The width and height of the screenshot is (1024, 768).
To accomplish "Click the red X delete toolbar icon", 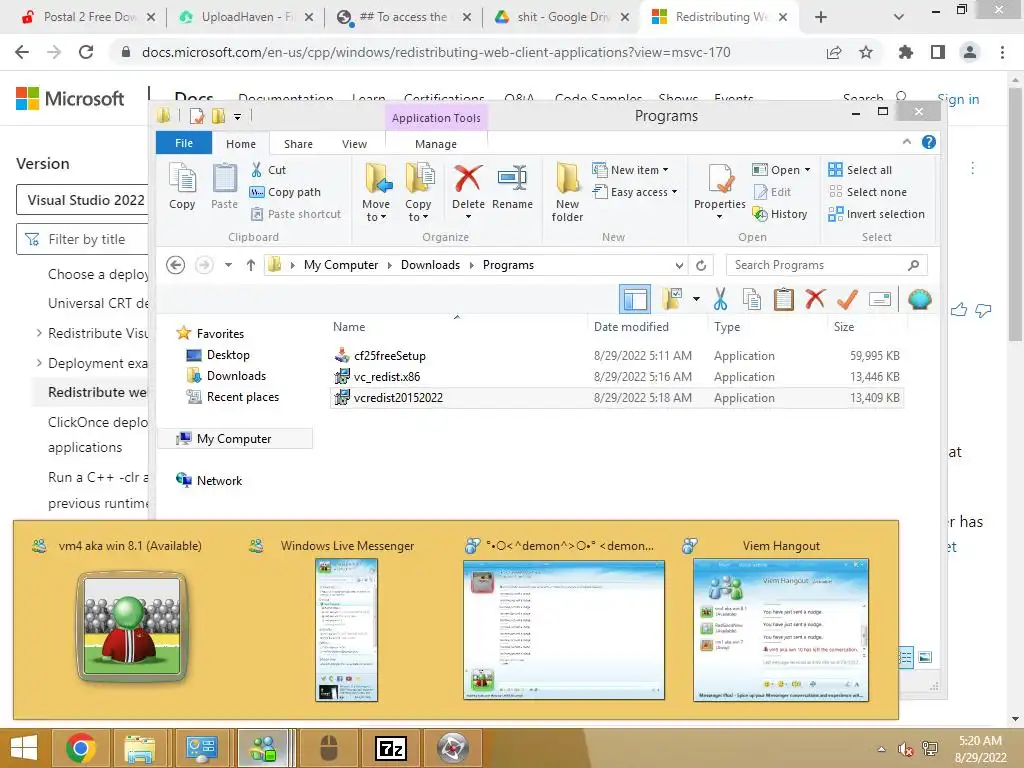I will pos(815,299).
